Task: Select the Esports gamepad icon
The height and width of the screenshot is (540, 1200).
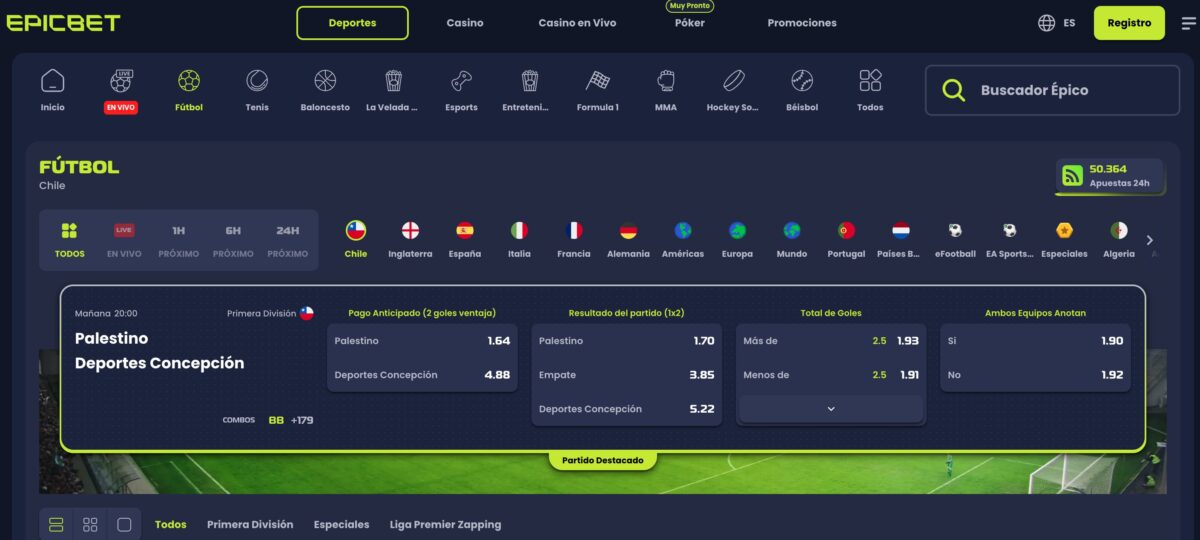Action: pos(461,90)
